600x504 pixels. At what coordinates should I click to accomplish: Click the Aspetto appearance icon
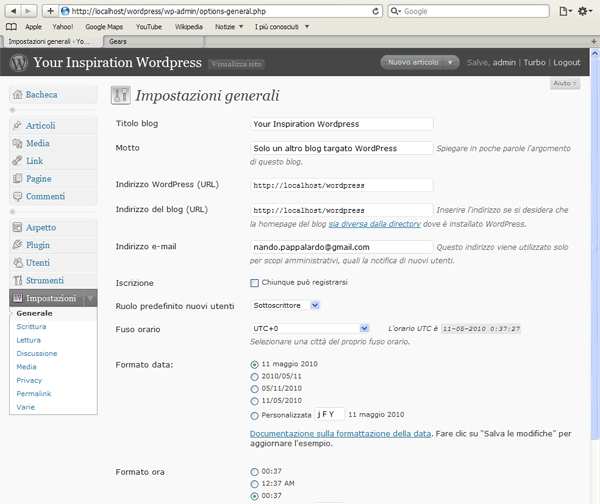pyautogui.click(x=17, y=227)
